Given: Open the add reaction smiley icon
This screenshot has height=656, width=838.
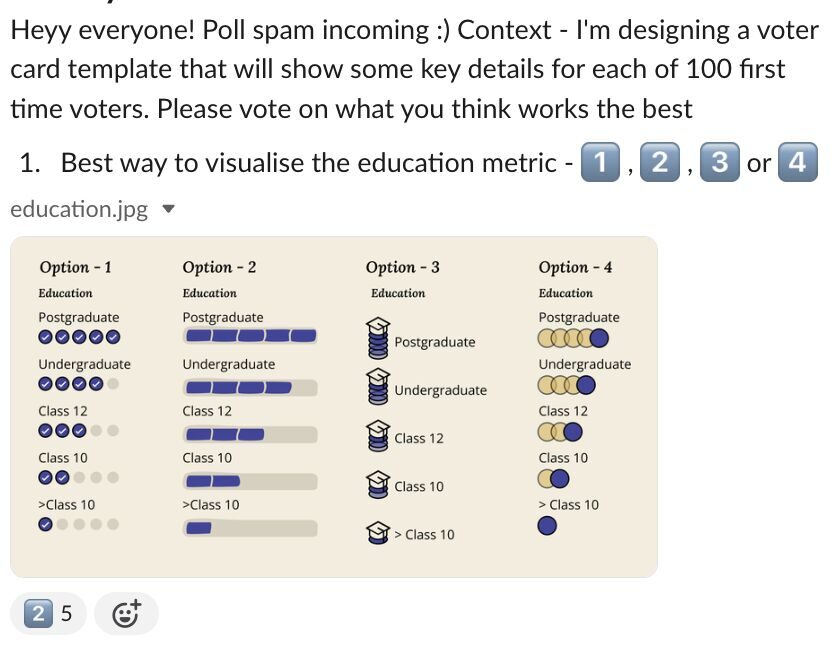Looking at the screenshot, I should pos(126,614).
